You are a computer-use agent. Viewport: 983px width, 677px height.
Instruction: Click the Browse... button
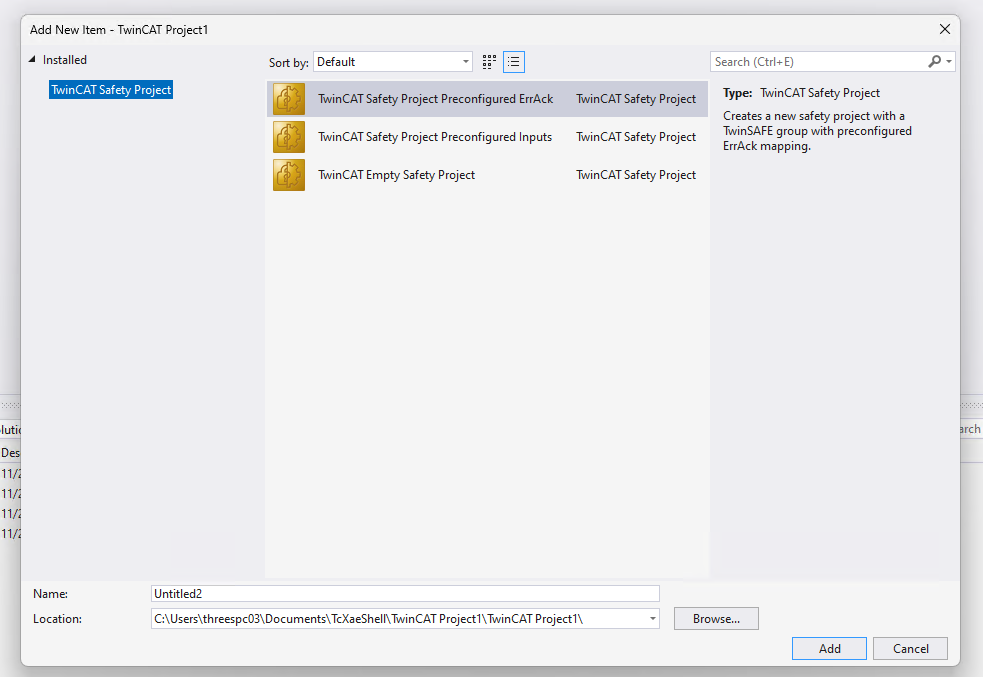716,619
